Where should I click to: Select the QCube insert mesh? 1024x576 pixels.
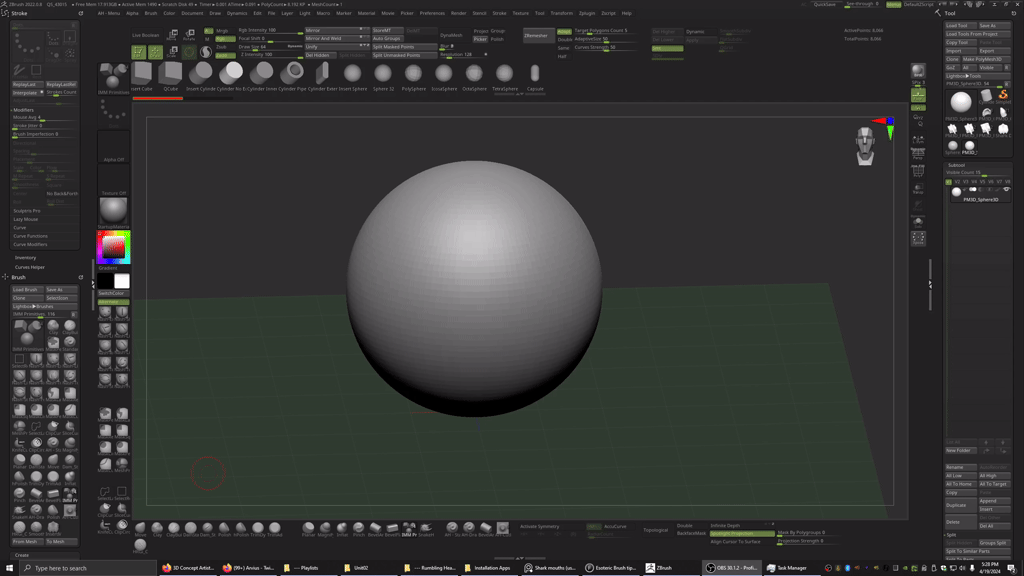(x=170, y=75)
